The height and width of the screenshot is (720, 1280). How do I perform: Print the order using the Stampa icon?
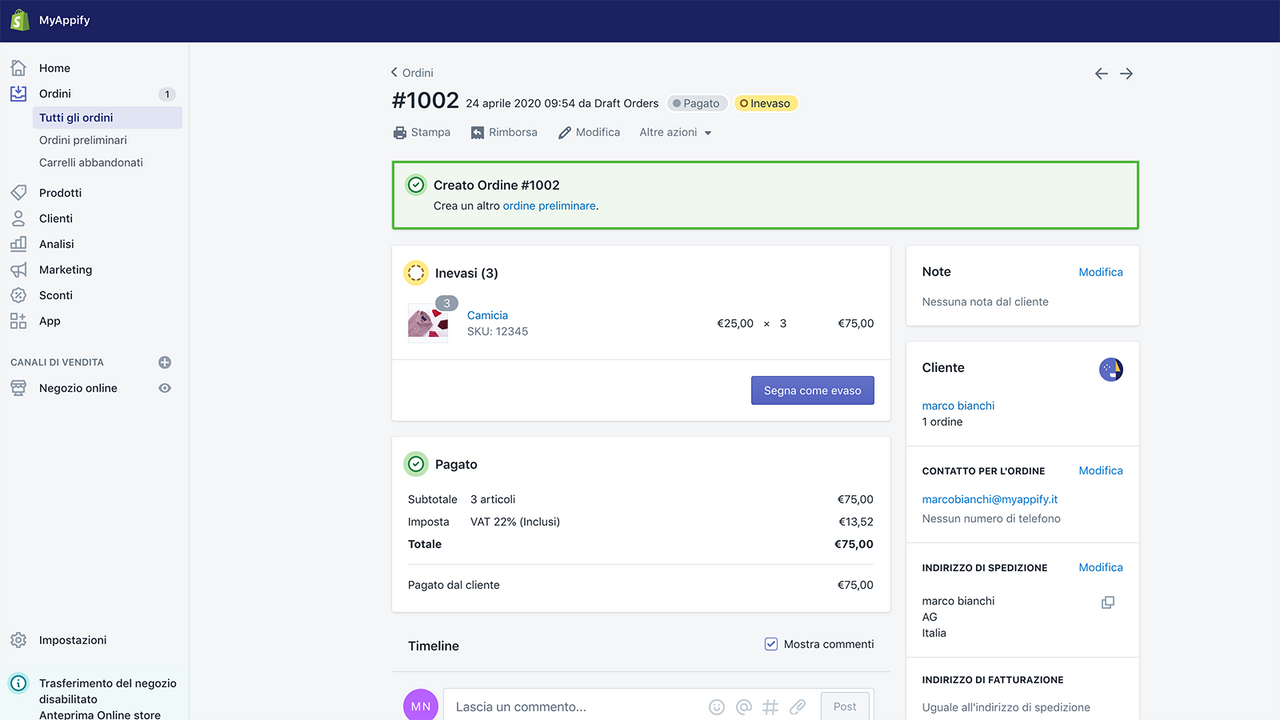(x=400, y=131)
